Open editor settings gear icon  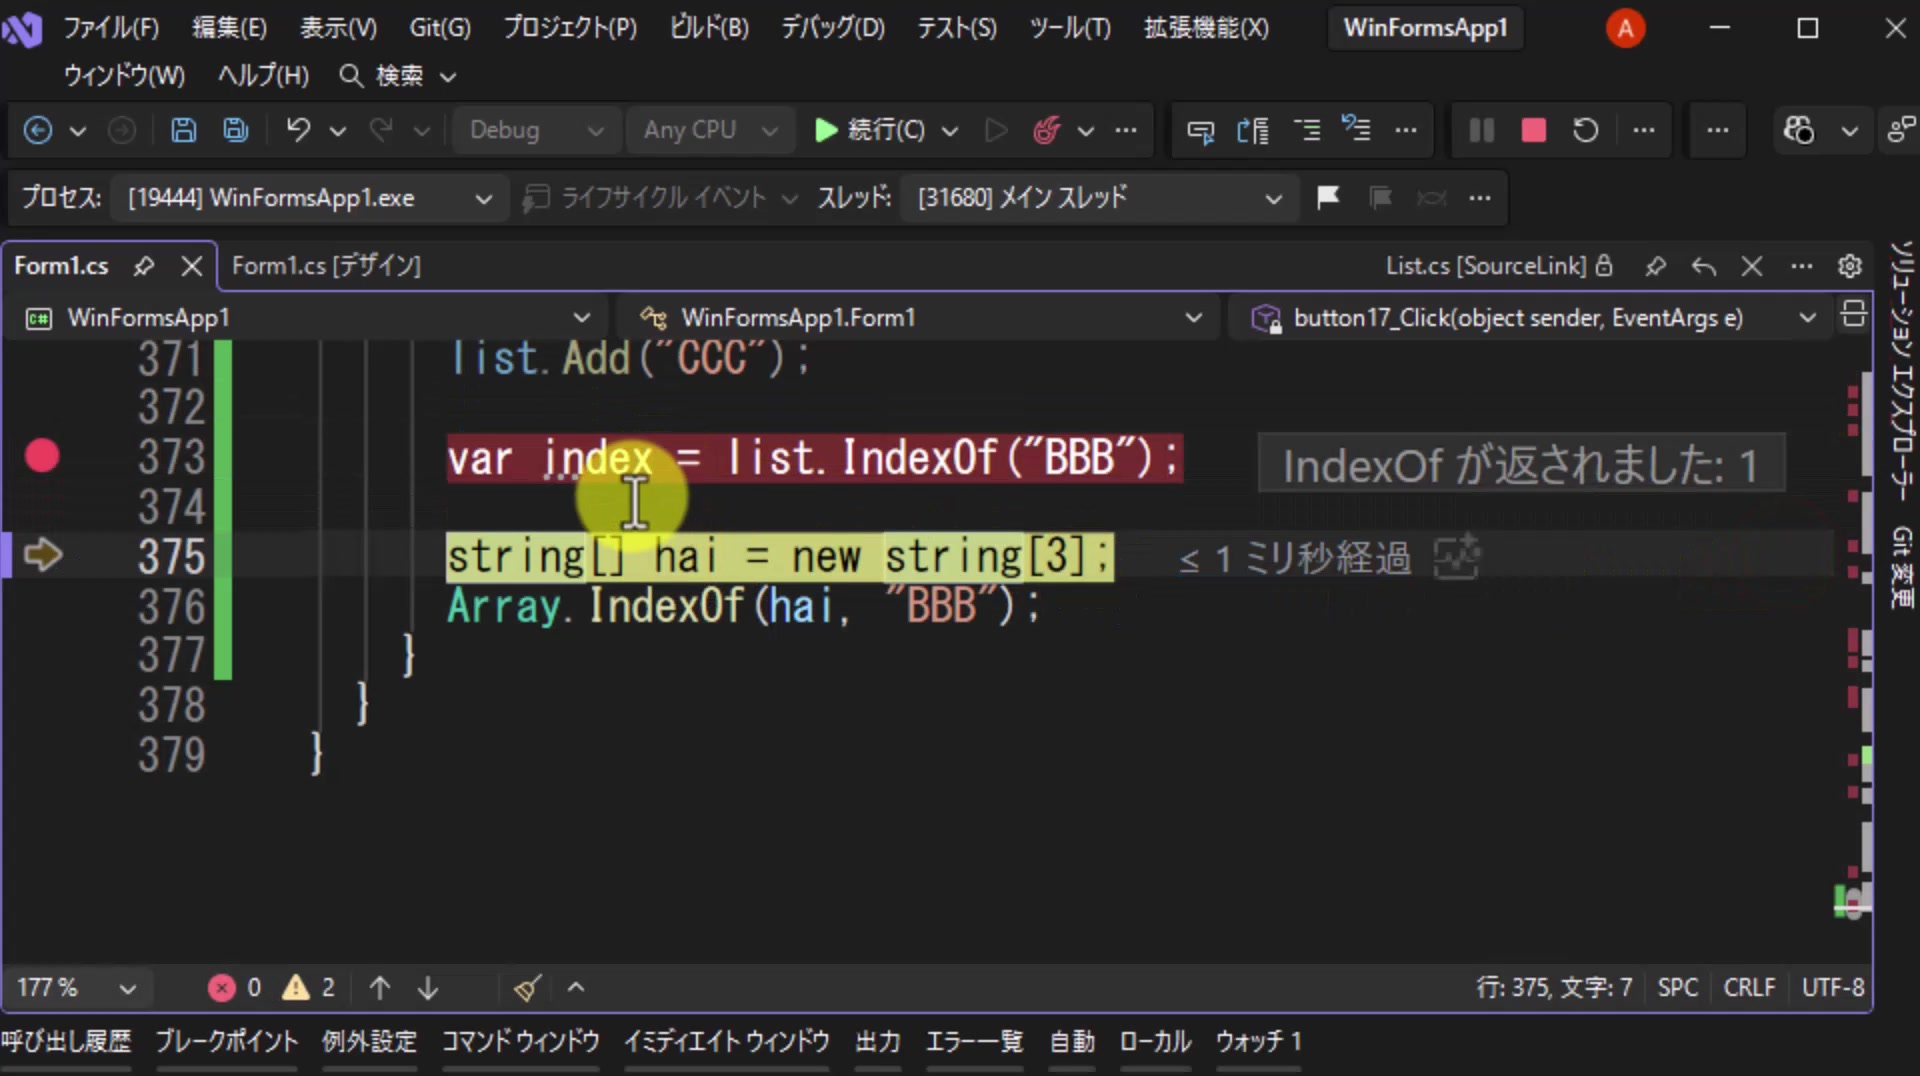[x=1850, y=266]
